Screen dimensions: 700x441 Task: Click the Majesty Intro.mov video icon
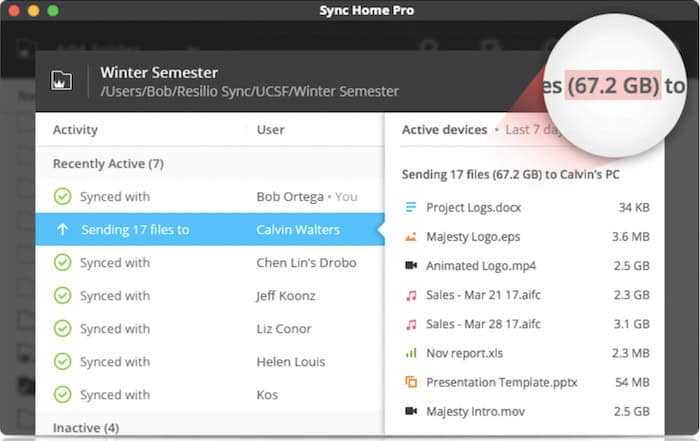[x=411, y=411]
